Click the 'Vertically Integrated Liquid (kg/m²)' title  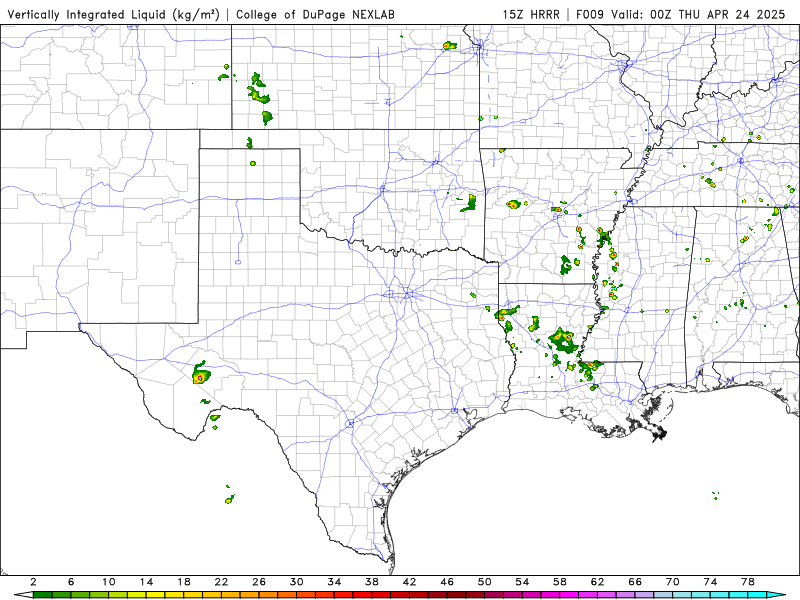pyautogui.click(x=113, y=15)
